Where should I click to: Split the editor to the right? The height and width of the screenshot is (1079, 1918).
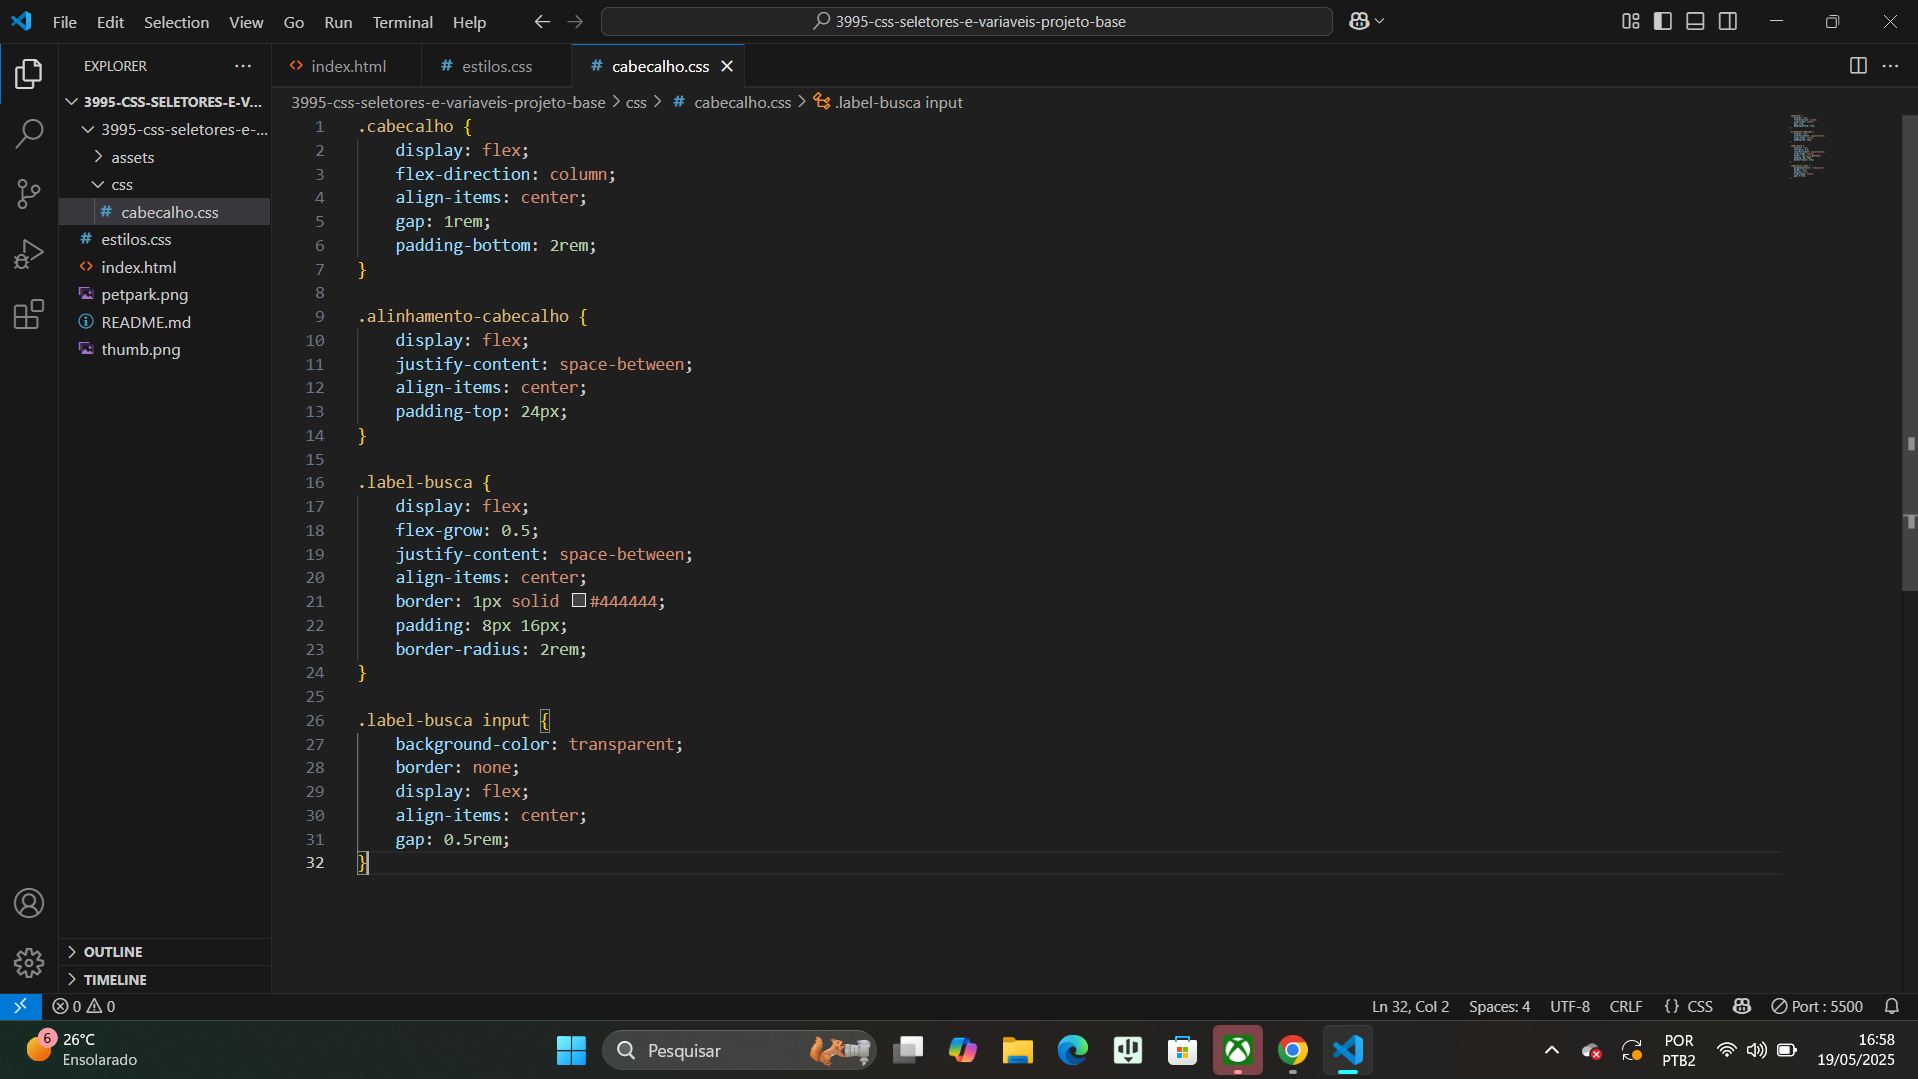(x=1858, y=66)
